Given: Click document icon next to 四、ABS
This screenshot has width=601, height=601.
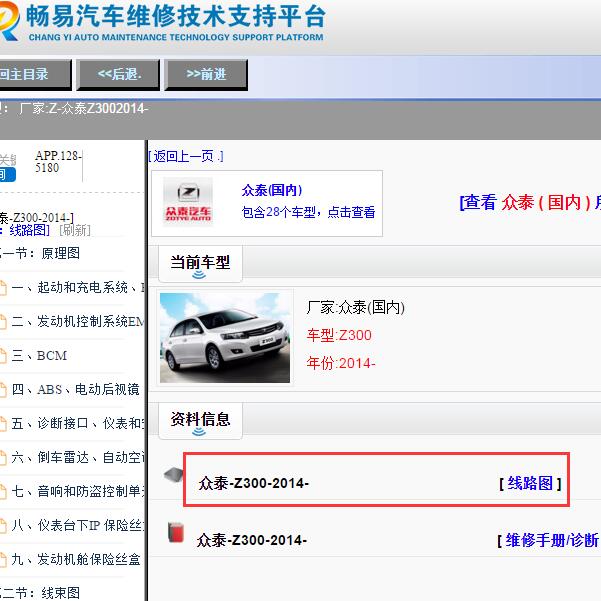Looking at the screenshot, I should [3, 390].
